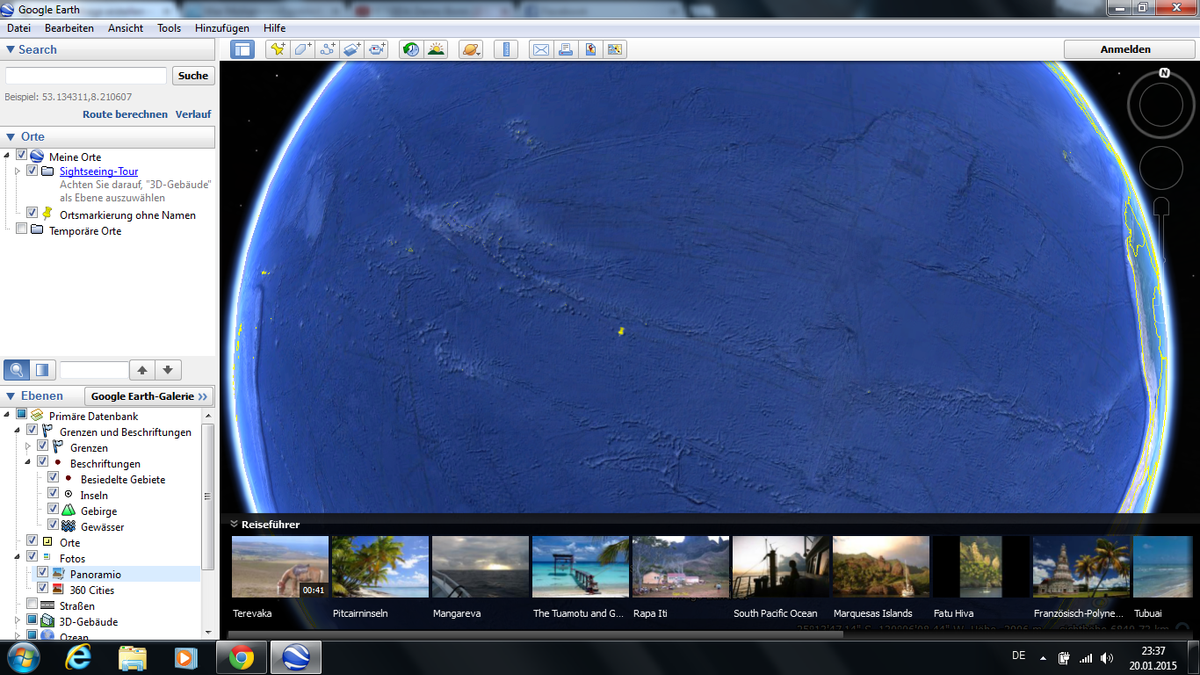The image size is (1200, 675).
Task: Check the Temporäre Orte checkbox
Action: [22, 230]
